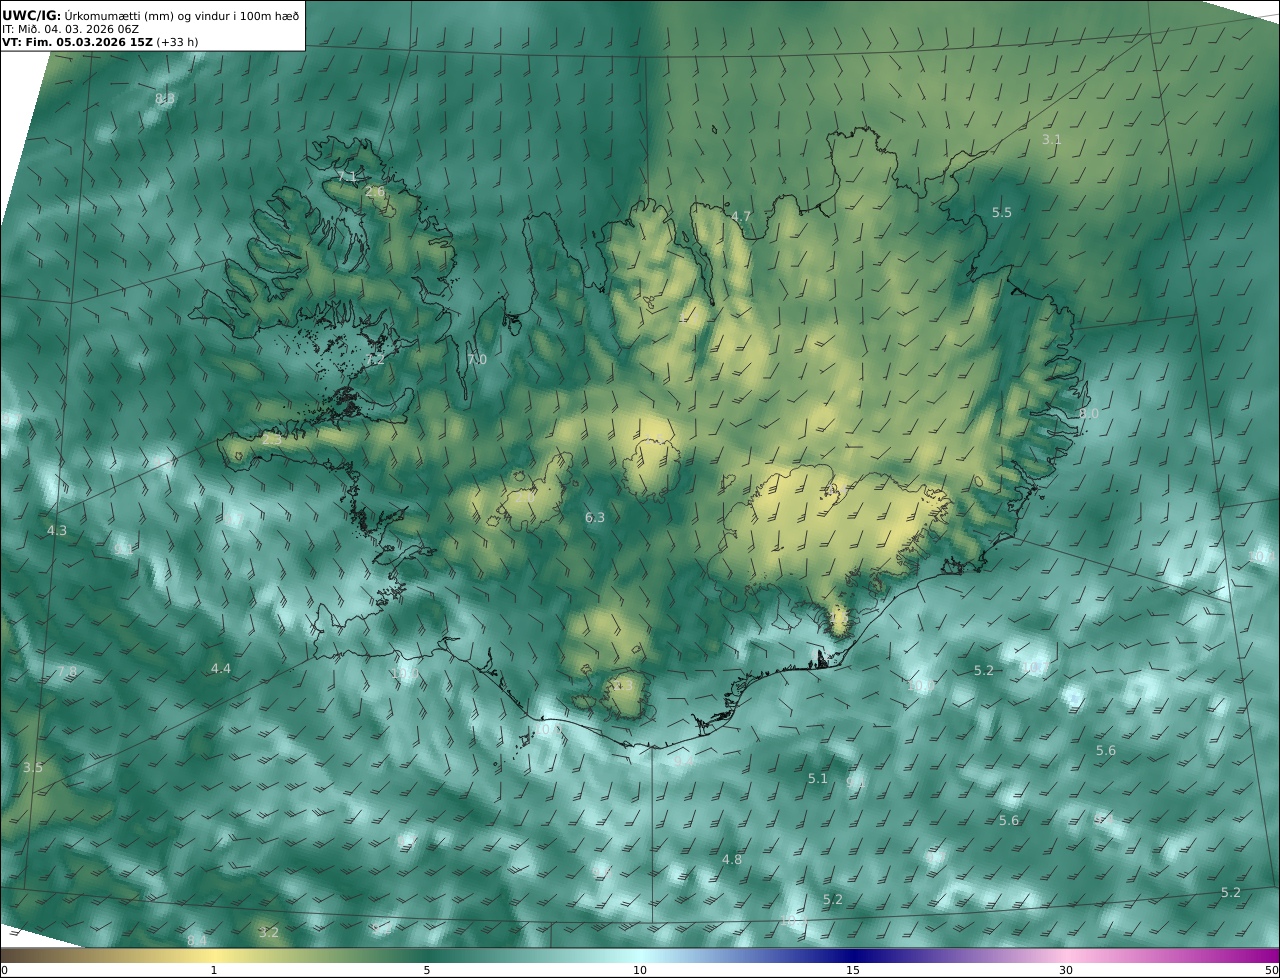Click the 8.0 value on the east coast
Screen dimensions: 1280x978
1089,414
